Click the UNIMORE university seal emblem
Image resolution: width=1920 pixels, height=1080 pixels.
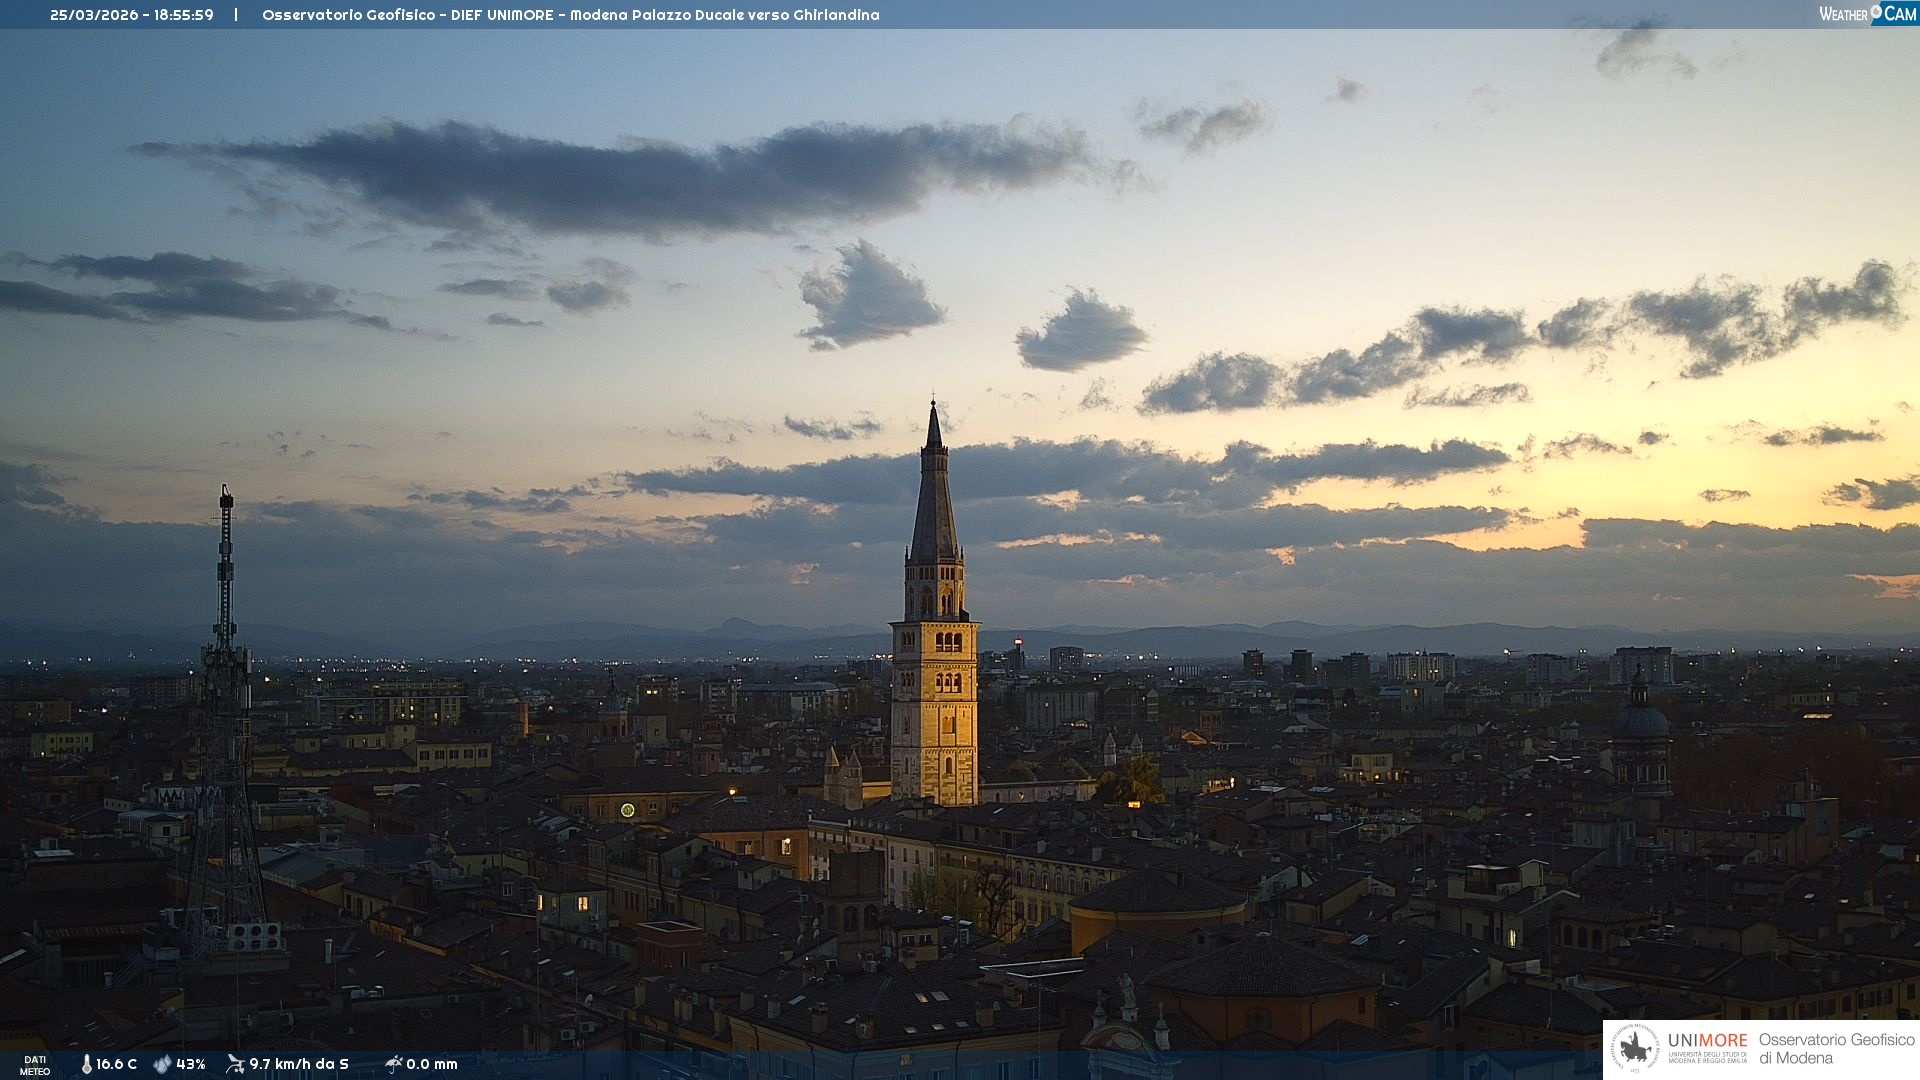tap(1635, 1049)
